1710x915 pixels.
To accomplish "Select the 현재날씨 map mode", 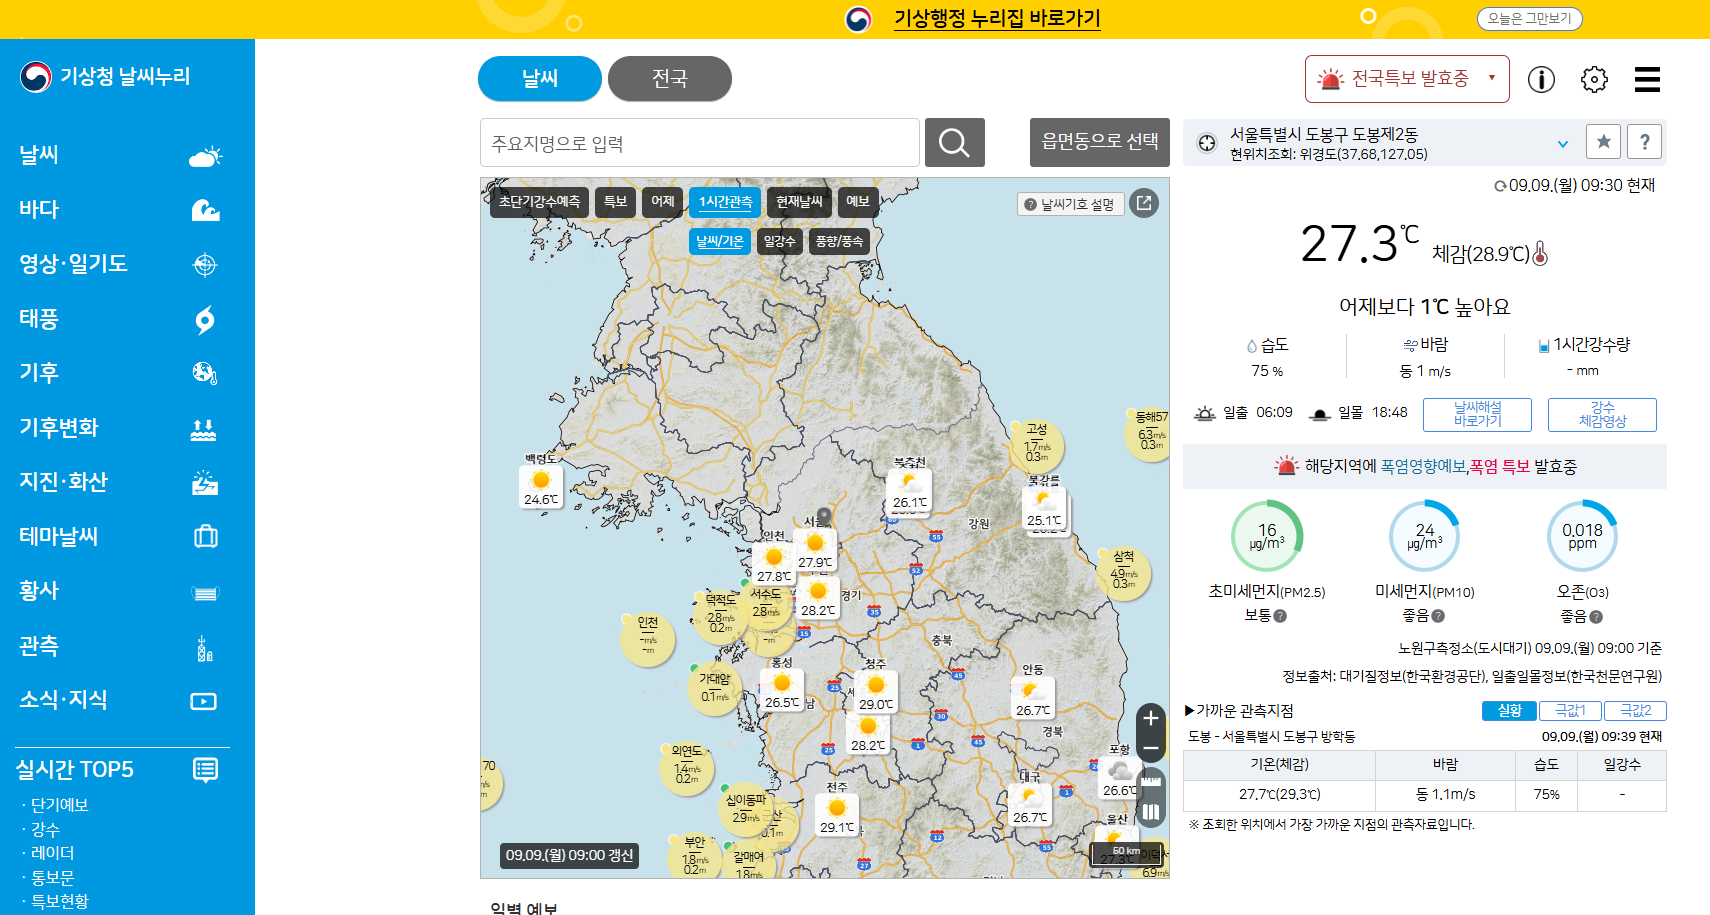I will (799, 202).
